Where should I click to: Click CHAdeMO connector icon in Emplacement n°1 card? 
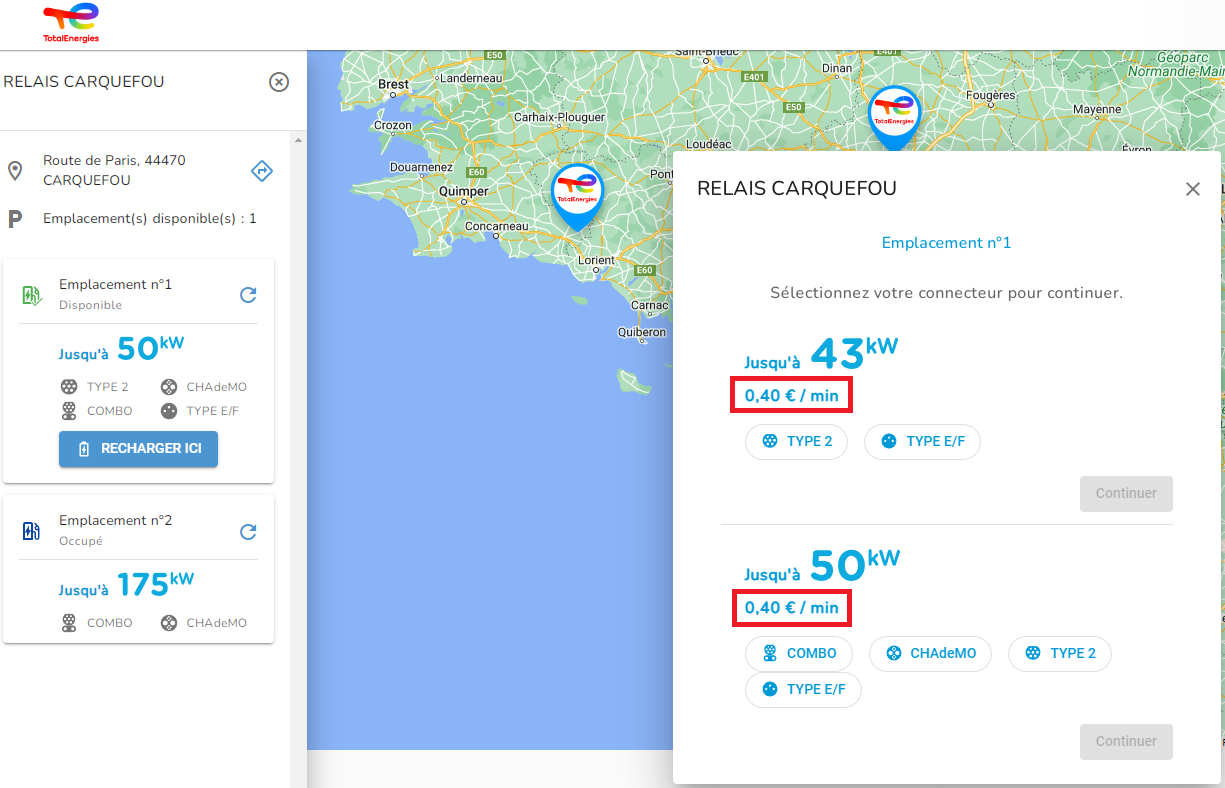168,387
